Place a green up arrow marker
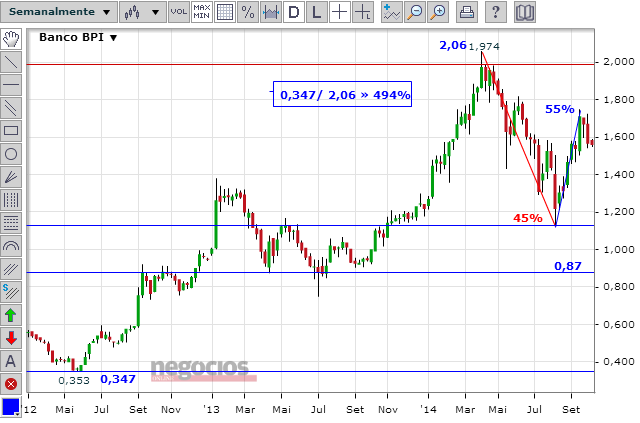The image size is (640, 423). click(11, 315)
